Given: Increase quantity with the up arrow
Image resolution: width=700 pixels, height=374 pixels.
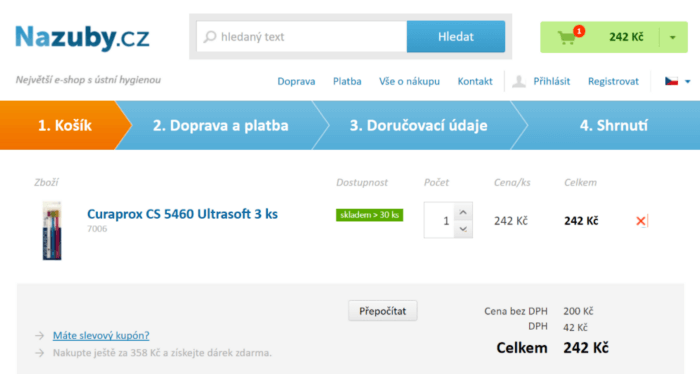Looking at the screenshot, I should coord(463,212).
